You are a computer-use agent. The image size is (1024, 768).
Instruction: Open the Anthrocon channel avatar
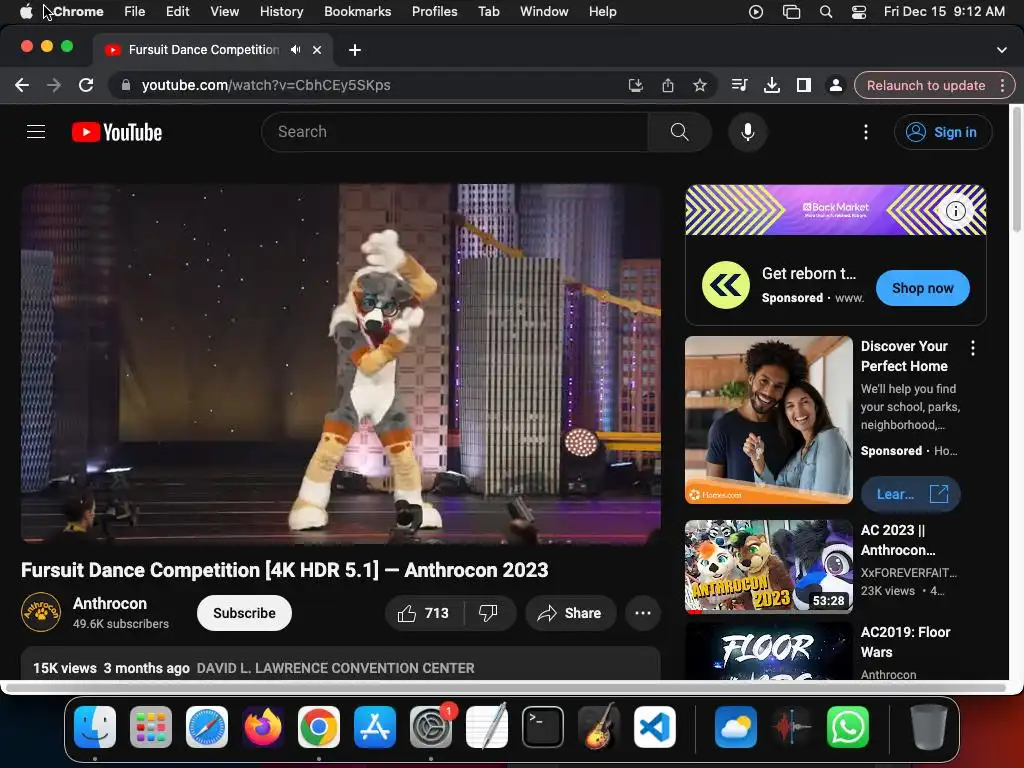(41, 613)
